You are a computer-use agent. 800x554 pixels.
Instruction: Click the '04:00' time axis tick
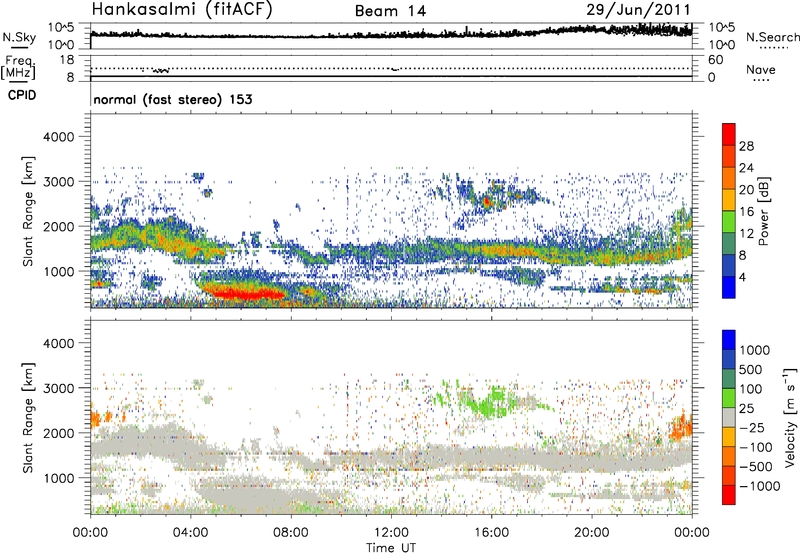coord(190,533)
